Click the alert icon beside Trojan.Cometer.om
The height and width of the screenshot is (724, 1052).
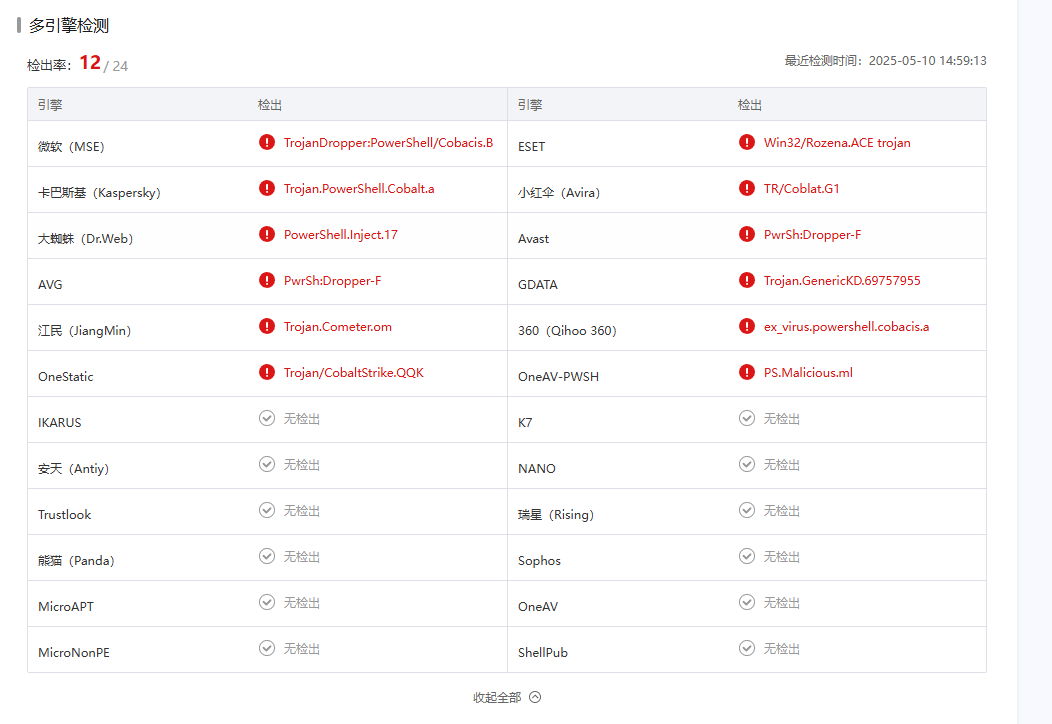[267, 326]
